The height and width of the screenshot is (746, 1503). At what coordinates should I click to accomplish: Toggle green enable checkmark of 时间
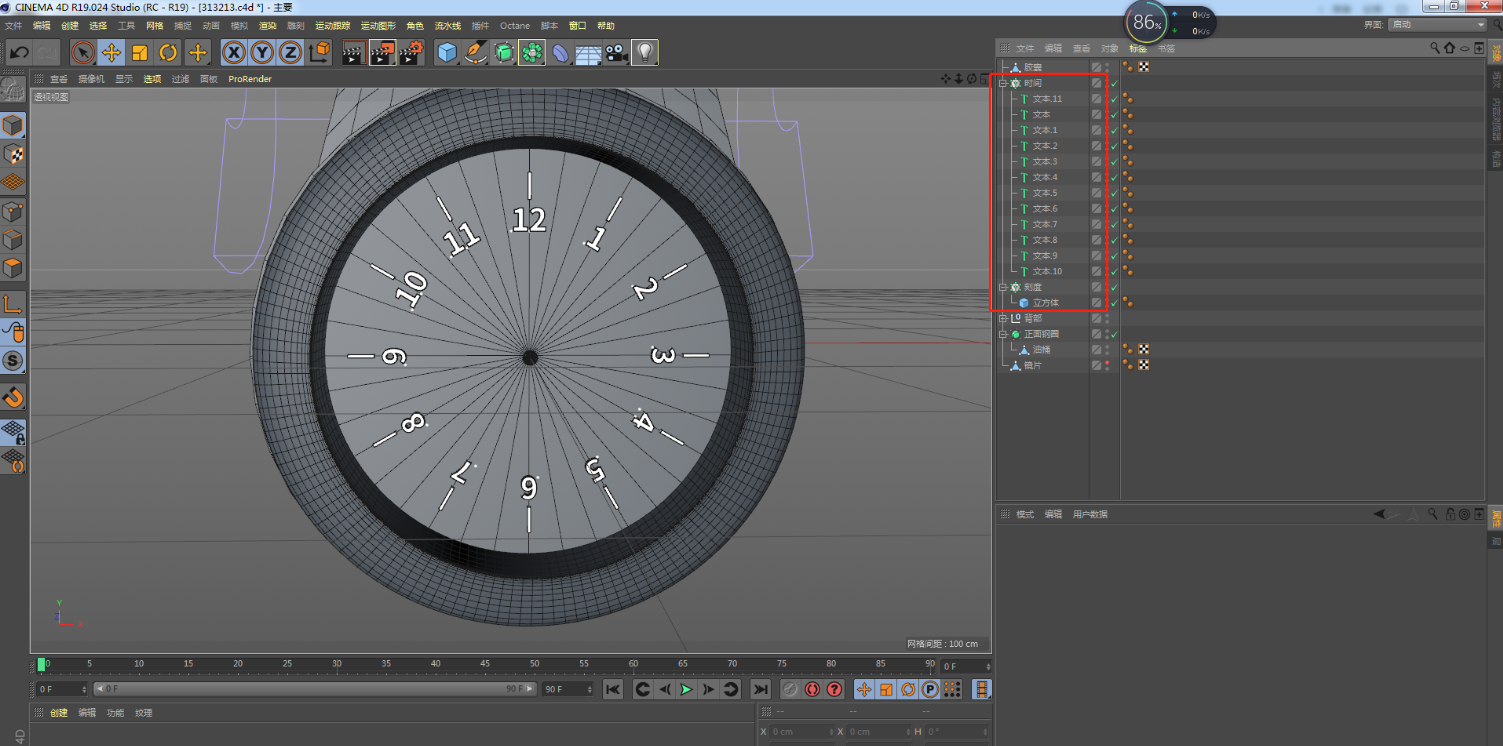(x=1113, y=83)
